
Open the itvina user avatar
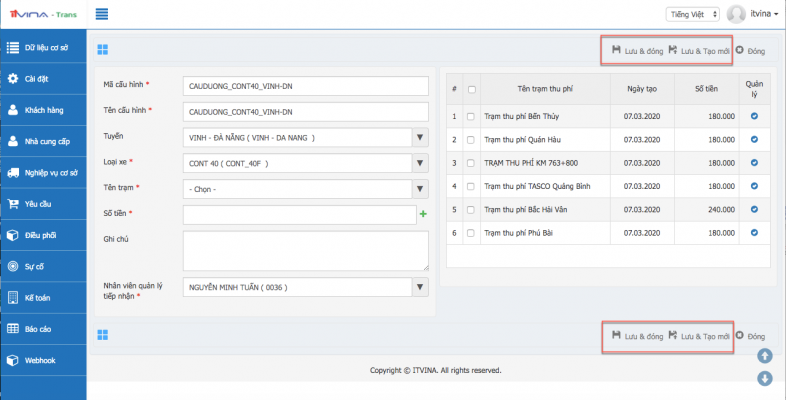(x=737, y=14)
